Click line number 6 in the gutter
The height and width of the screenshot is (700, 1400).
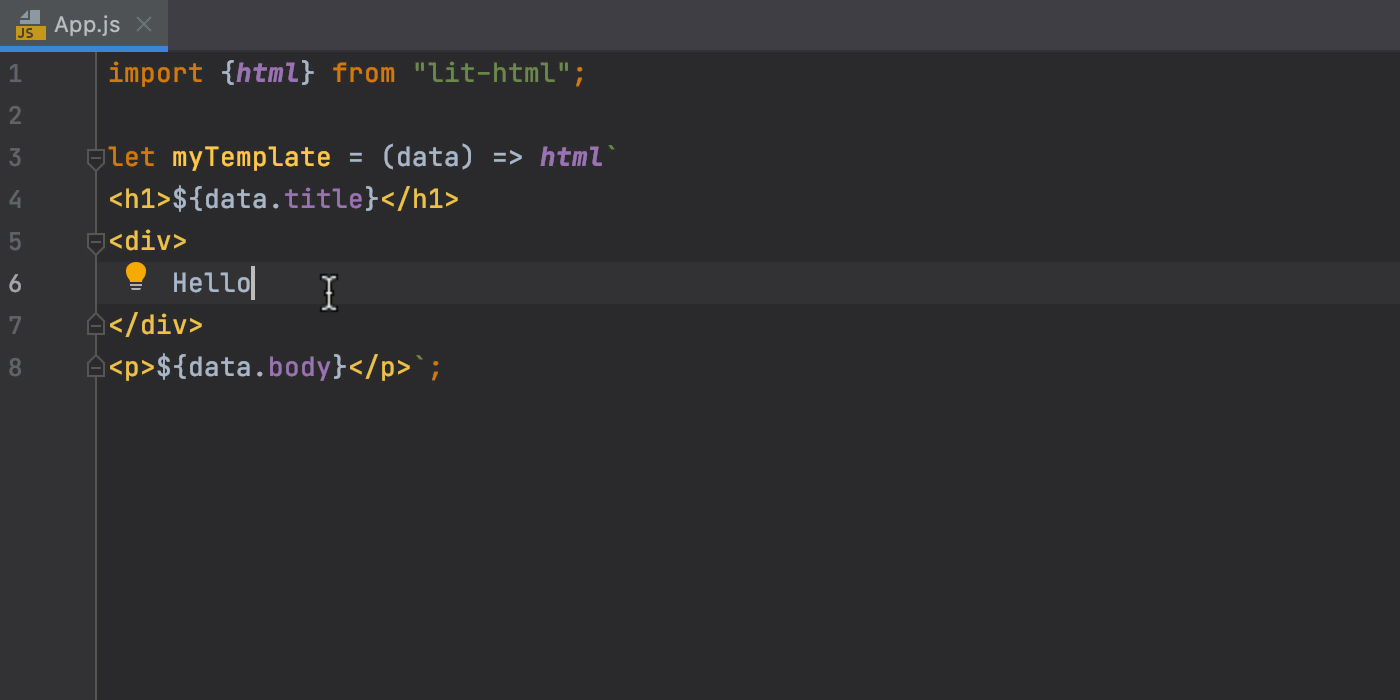15,284
